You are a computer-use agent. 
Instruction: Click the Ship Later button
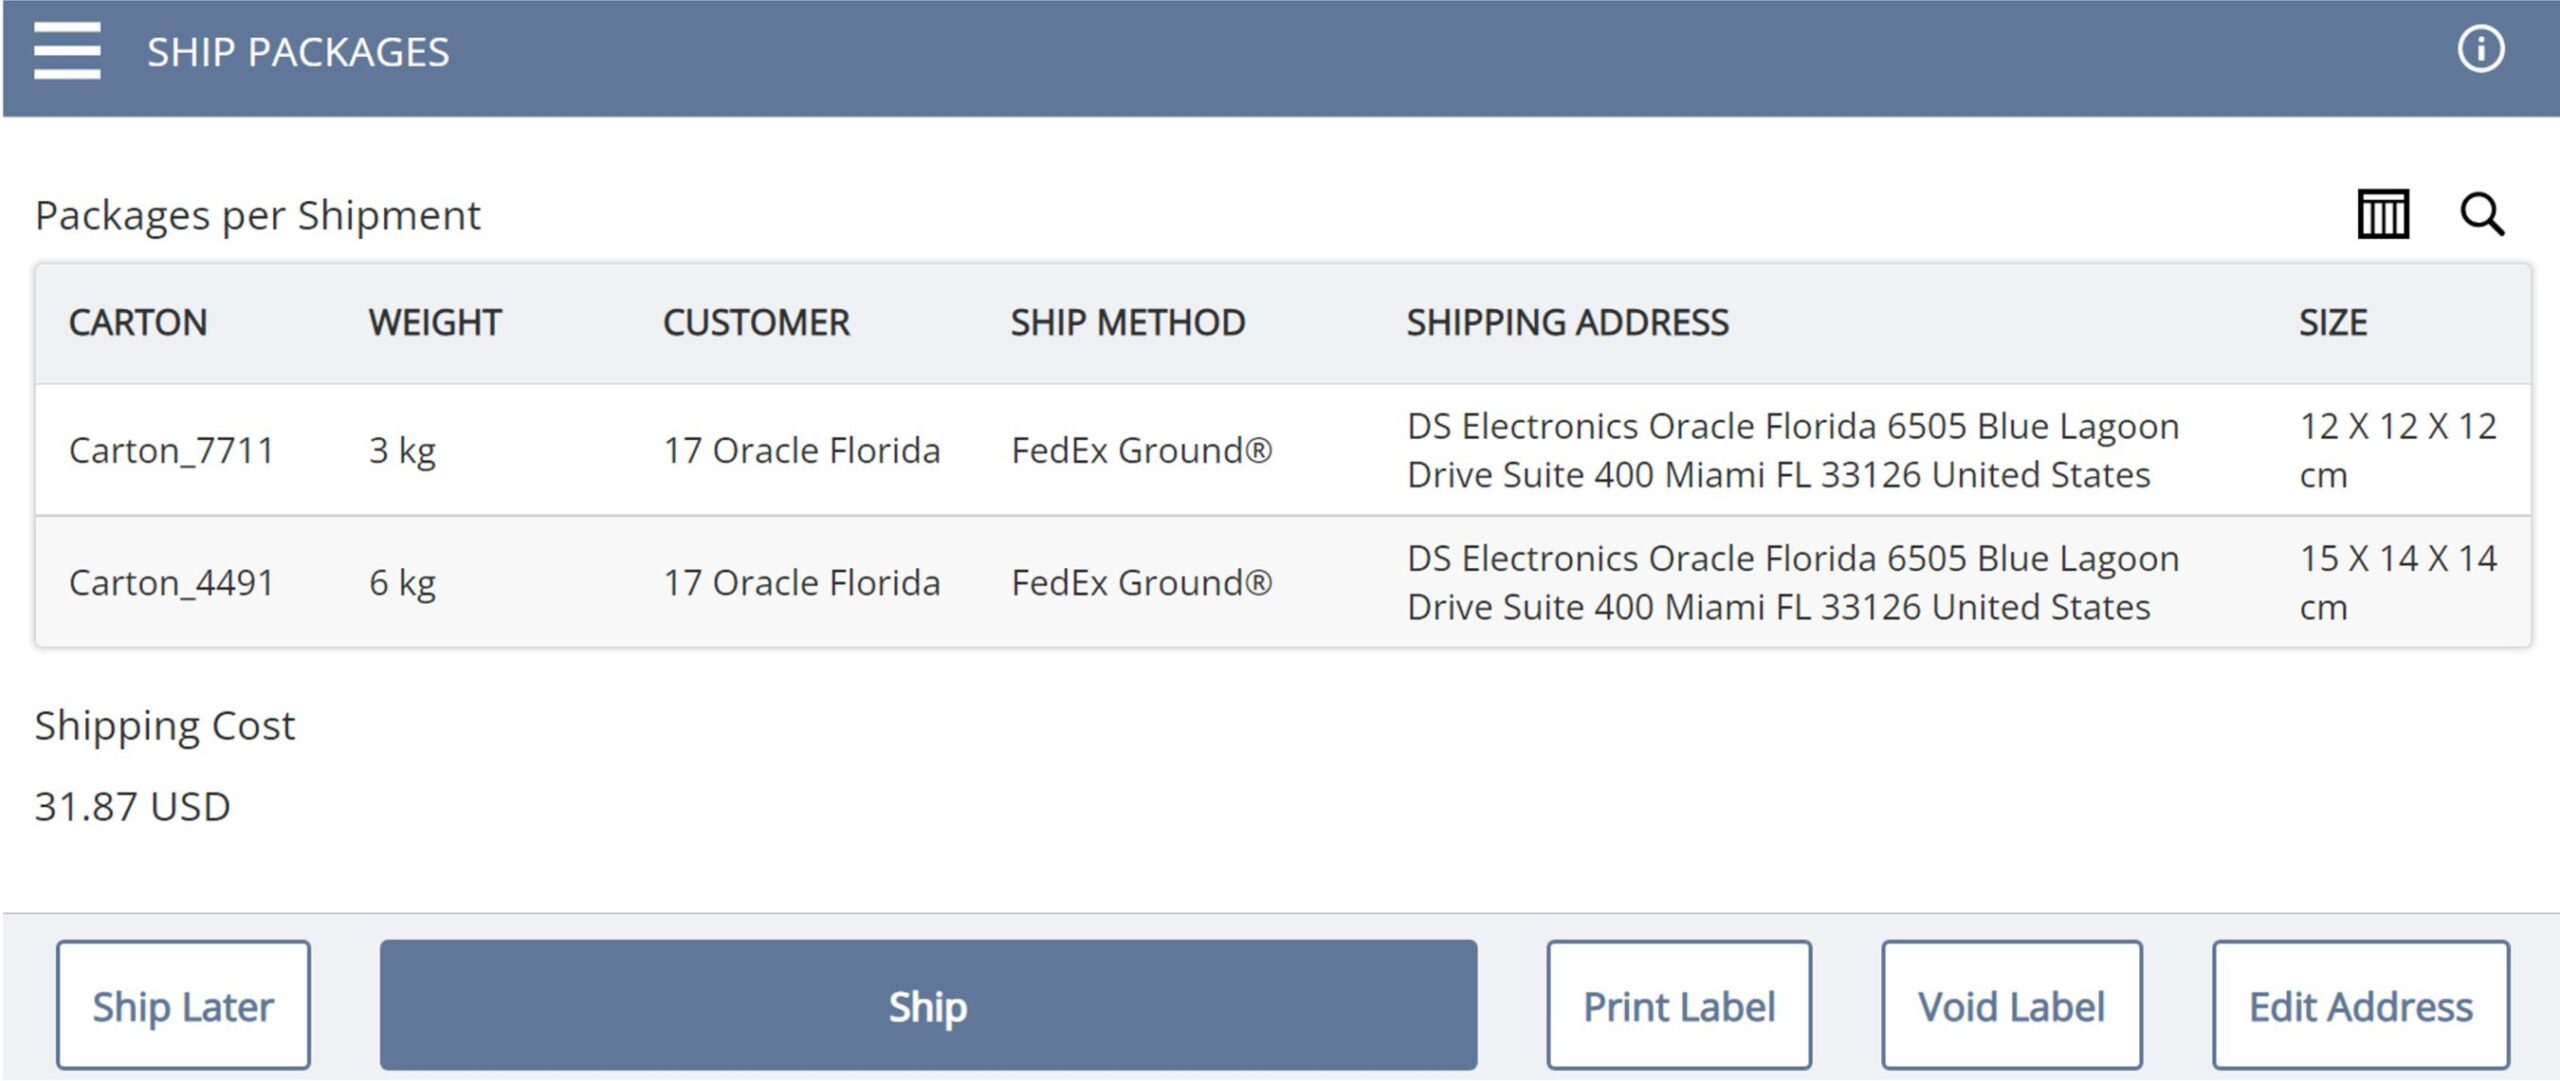tap(183, 1005)
